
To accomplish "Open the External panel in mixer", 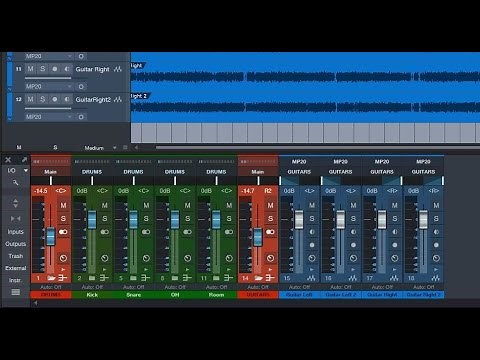I will click(15, 268).
